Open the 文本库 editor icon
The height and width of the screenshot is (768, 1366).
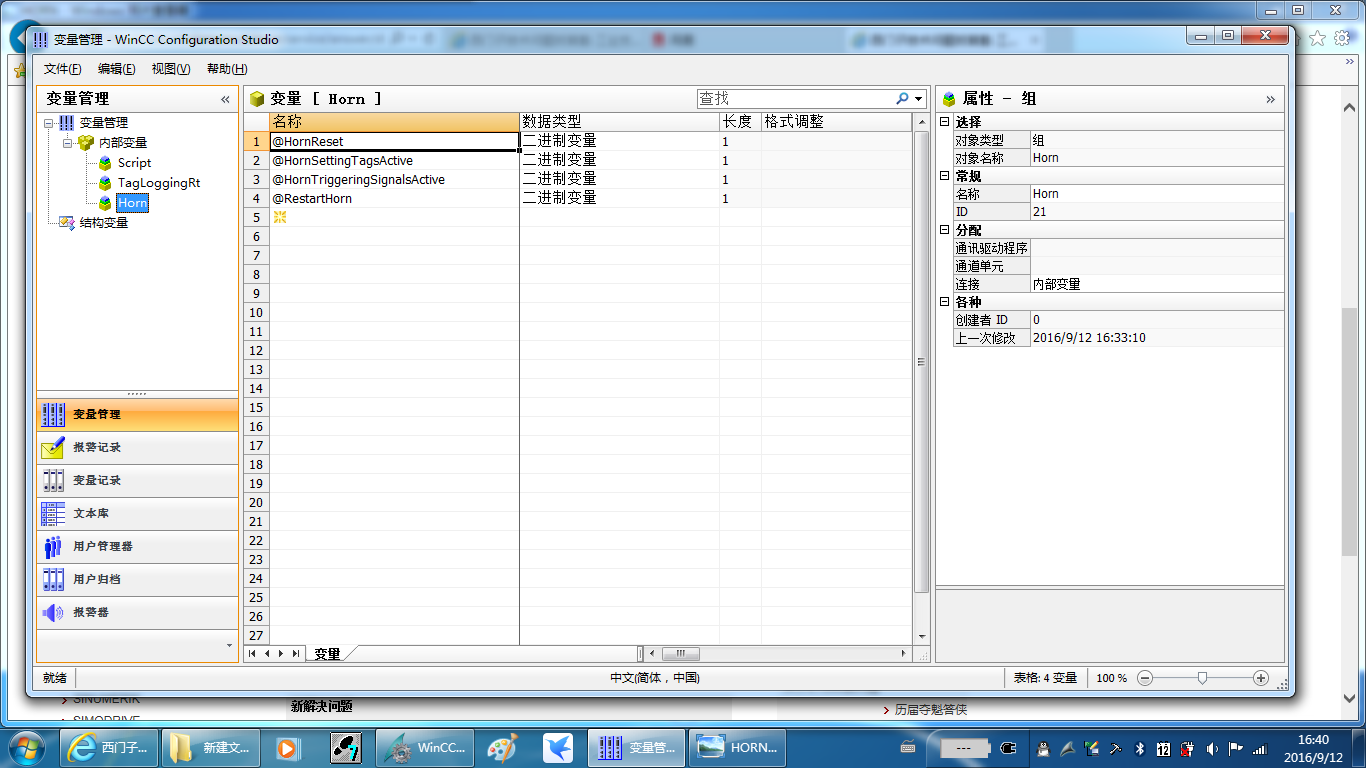[53, 514]
